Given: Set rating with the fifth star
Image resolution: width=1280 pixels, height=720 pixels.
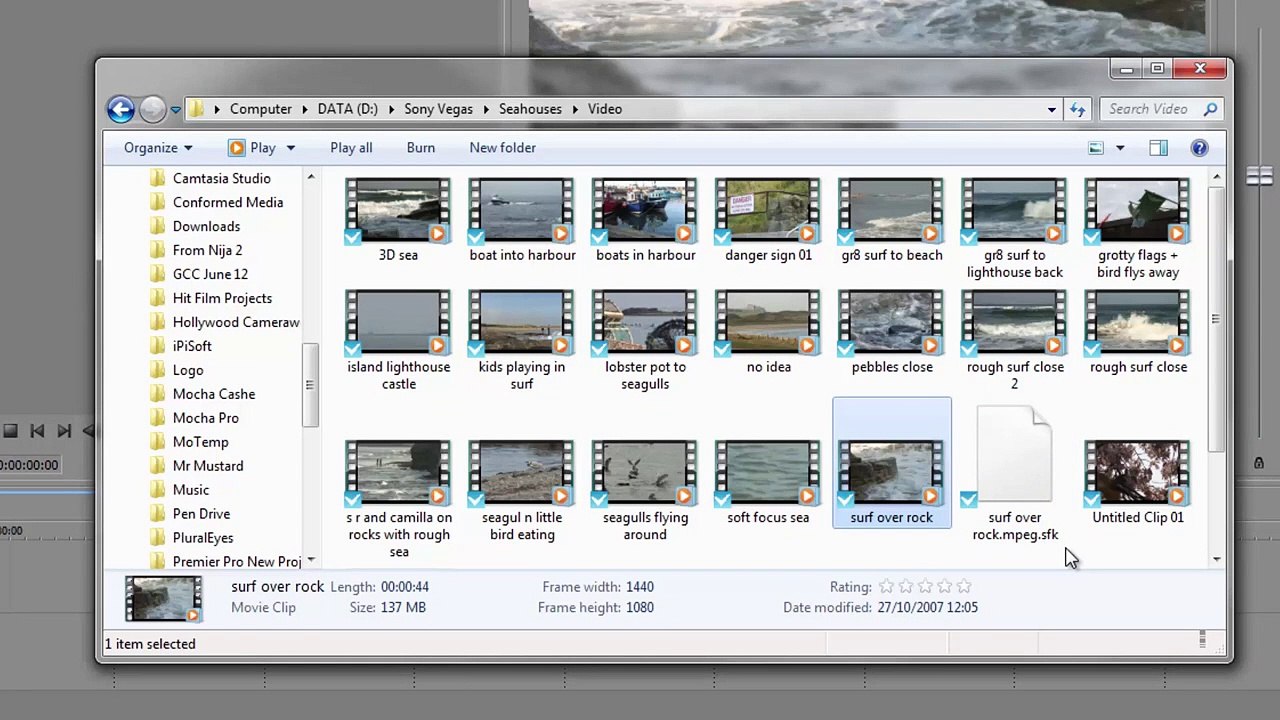Looking at the screenshot, I should point(964,587).
